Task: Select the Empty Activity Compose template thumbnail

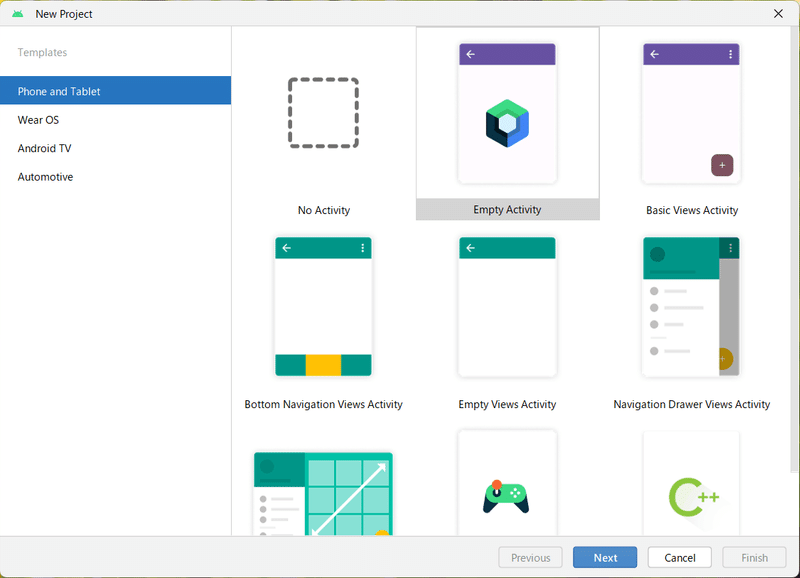Action: point(507,113)
